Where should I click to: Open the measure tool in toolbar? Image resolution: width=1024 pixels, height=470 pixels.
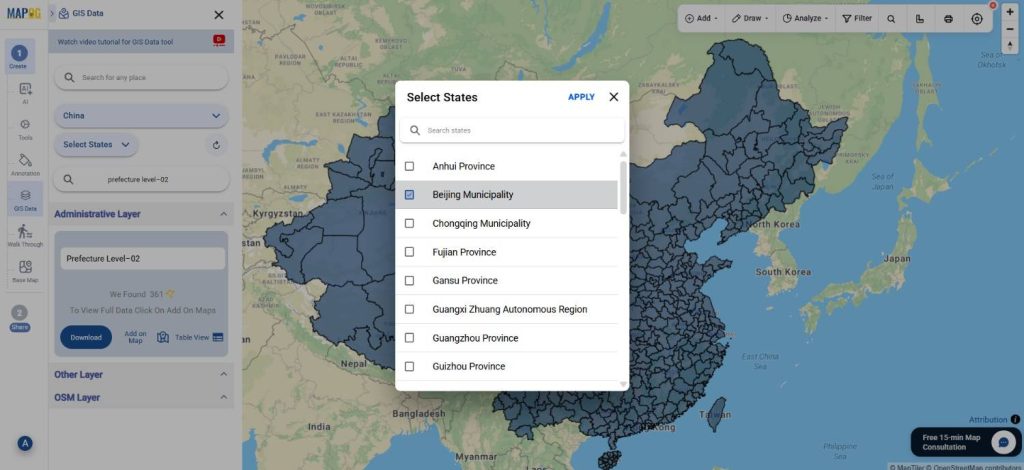[x=920, y=18]
